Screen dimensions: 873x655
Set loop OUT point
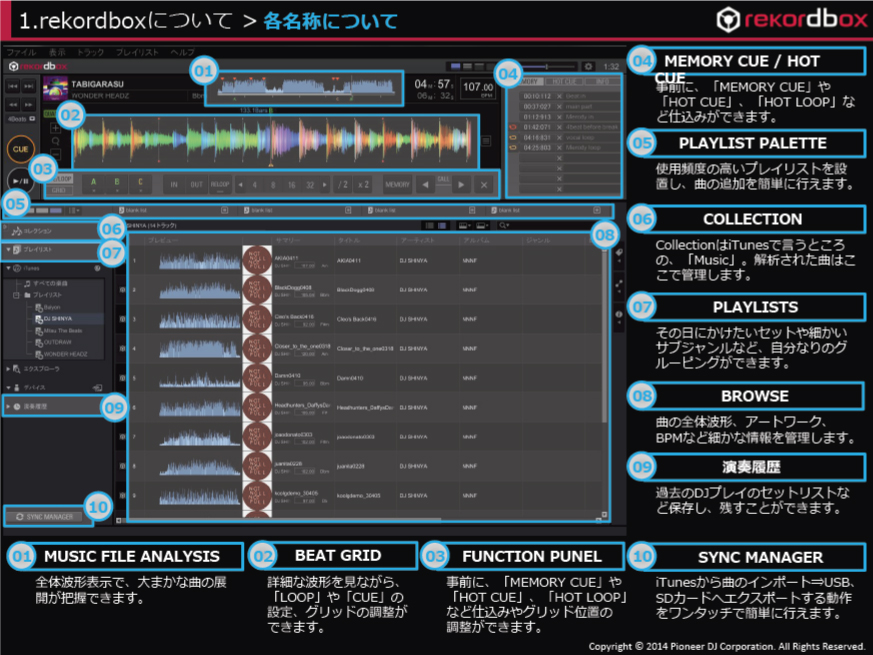coord(197,184)
